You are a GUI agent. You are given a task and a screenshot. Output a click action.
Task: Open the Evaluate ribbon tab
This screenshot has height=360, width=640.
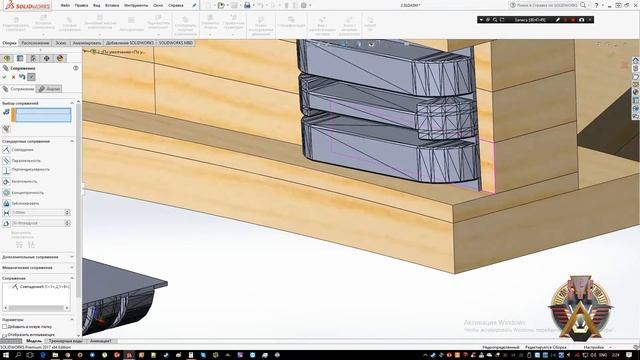click(x=87, y=43)
